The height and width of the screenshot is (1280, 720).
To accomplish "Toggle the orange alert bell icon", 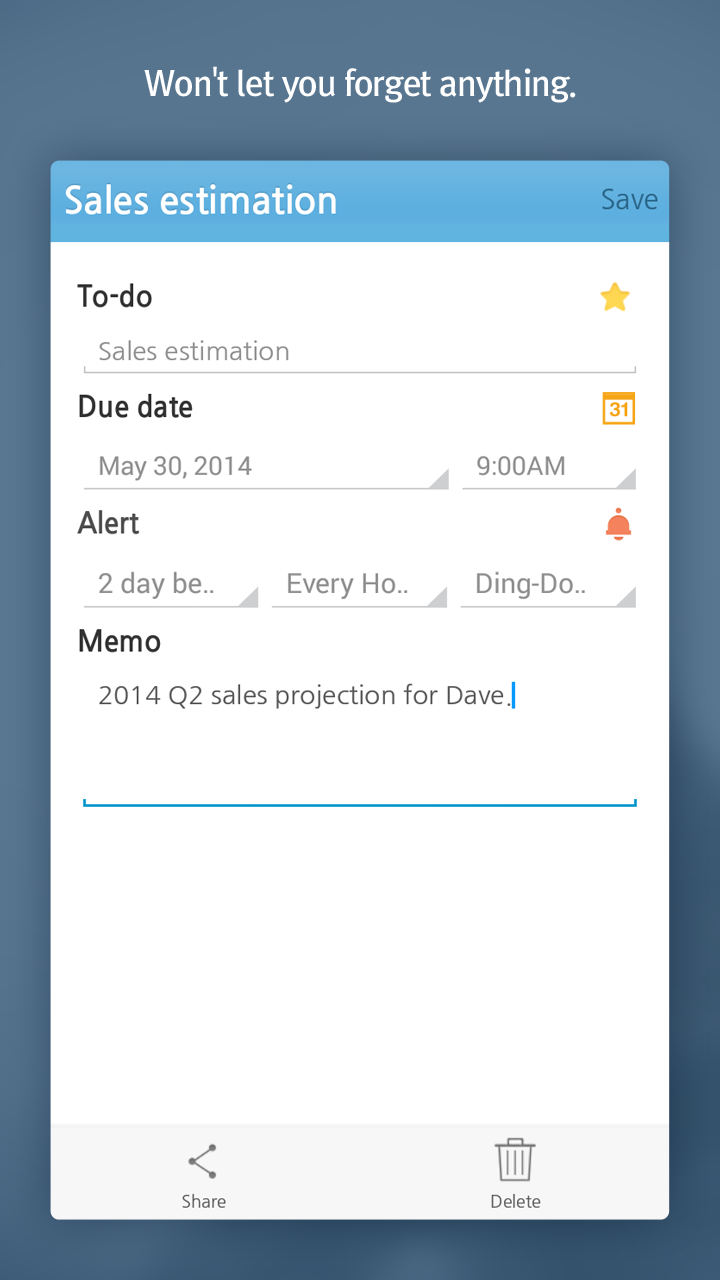I will point(619,525).
